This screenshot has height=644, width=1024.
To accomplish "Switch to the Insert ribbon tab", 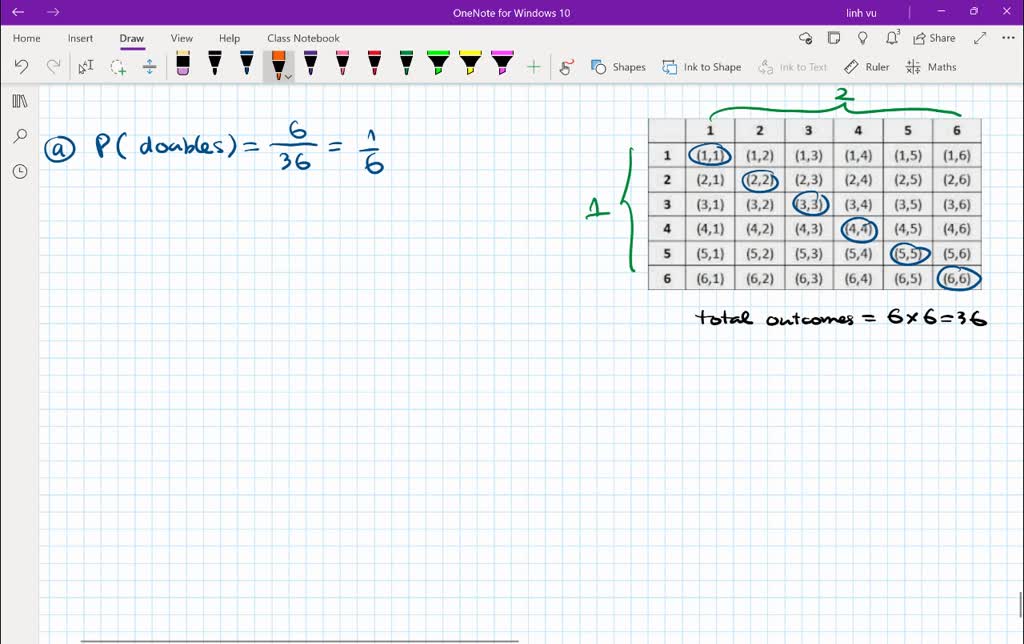I will point(80,38).
